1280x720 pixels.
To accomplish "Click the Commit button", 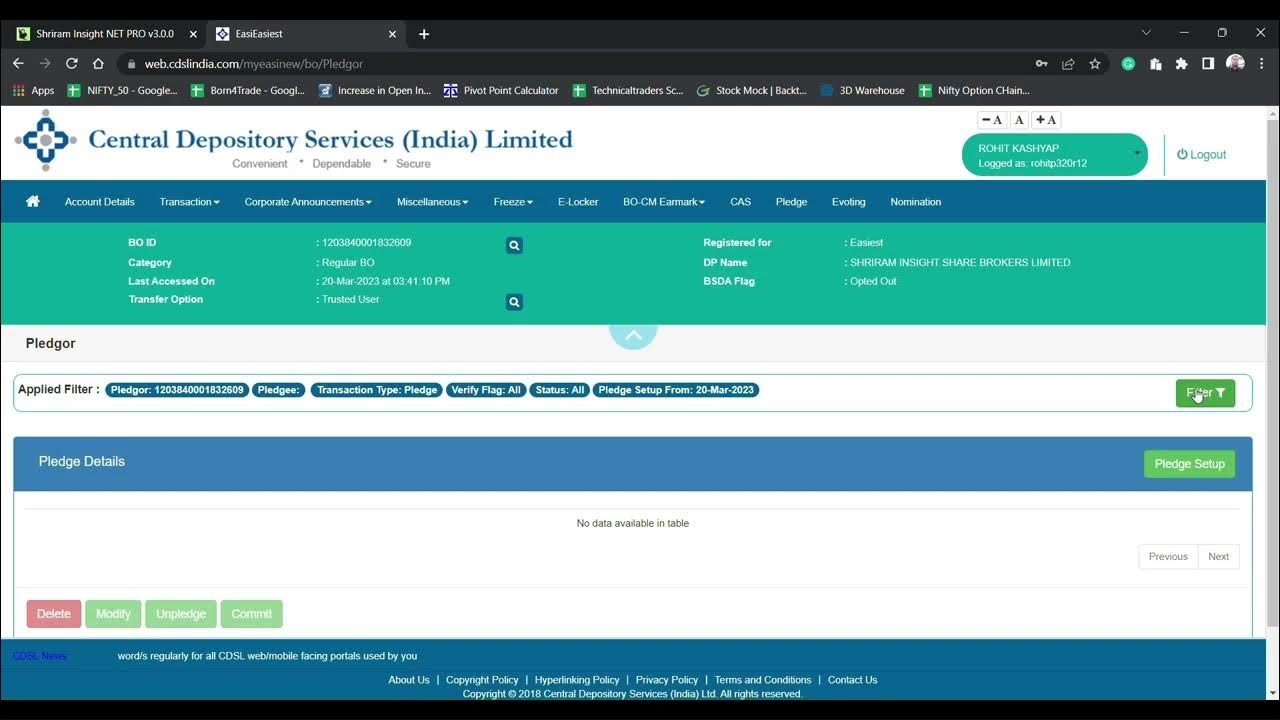I will [252, 614].
